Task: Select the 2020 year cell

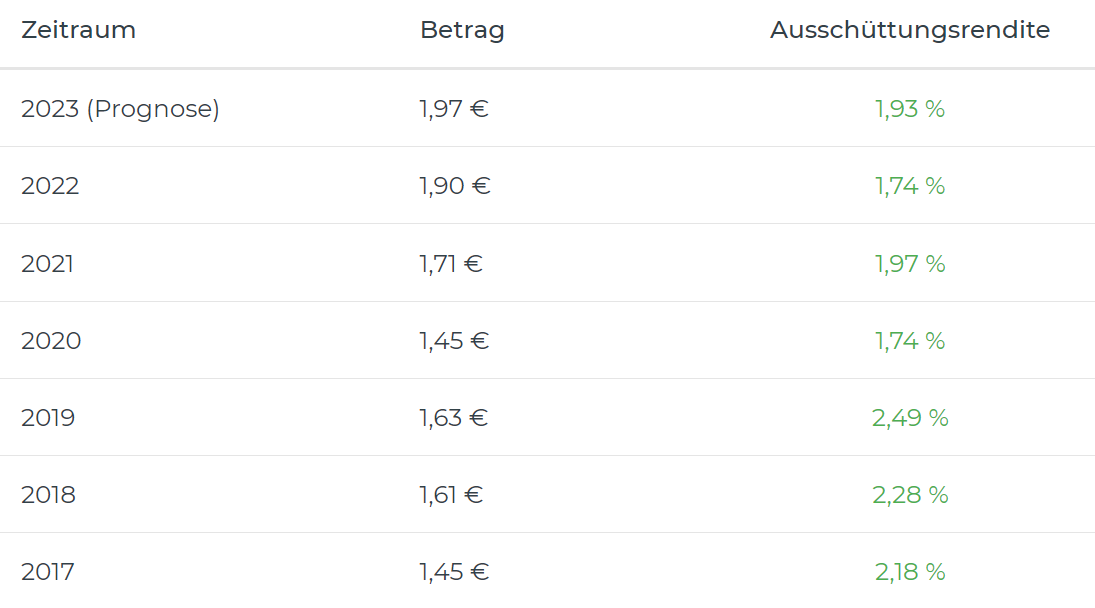Action: pos(51,341)
